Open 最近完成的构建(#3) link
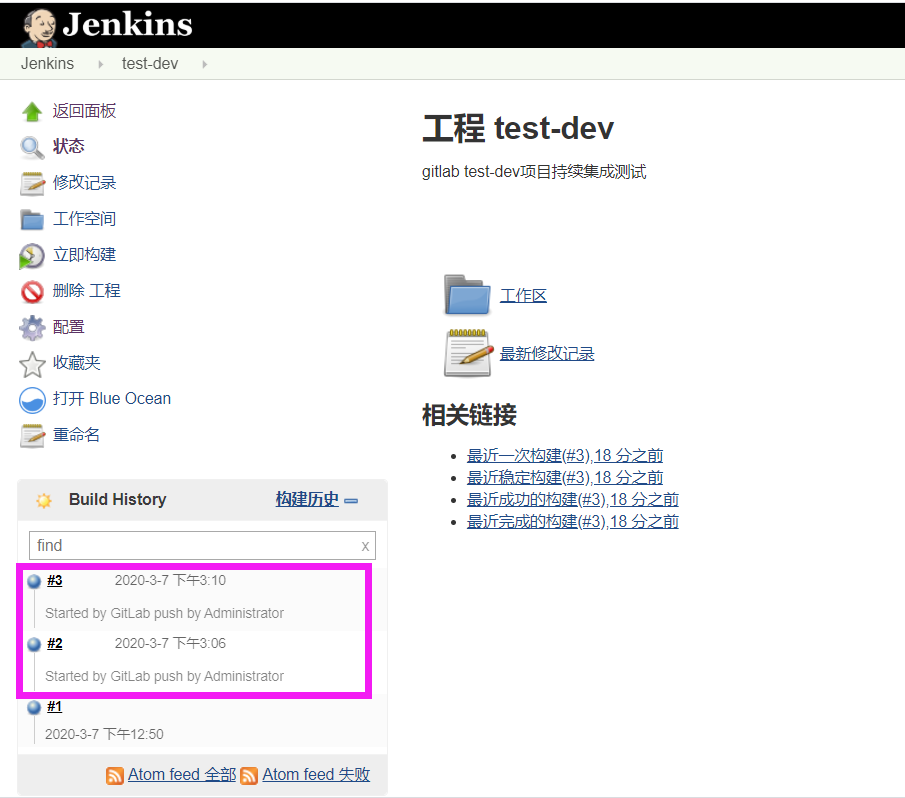905x798 pixels. tap(573, 522)
